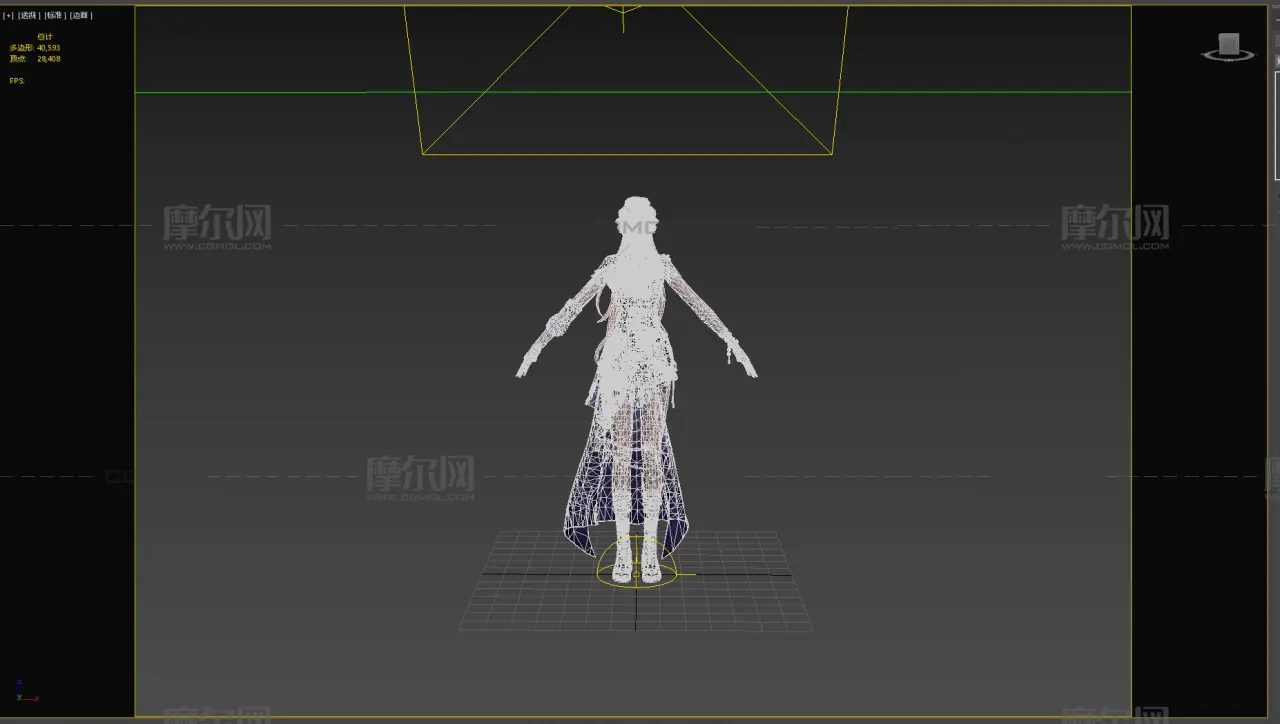The image size is (1280, 724).
Task: Open the [+] general viewport menu
Action: (x=8, y=16)
